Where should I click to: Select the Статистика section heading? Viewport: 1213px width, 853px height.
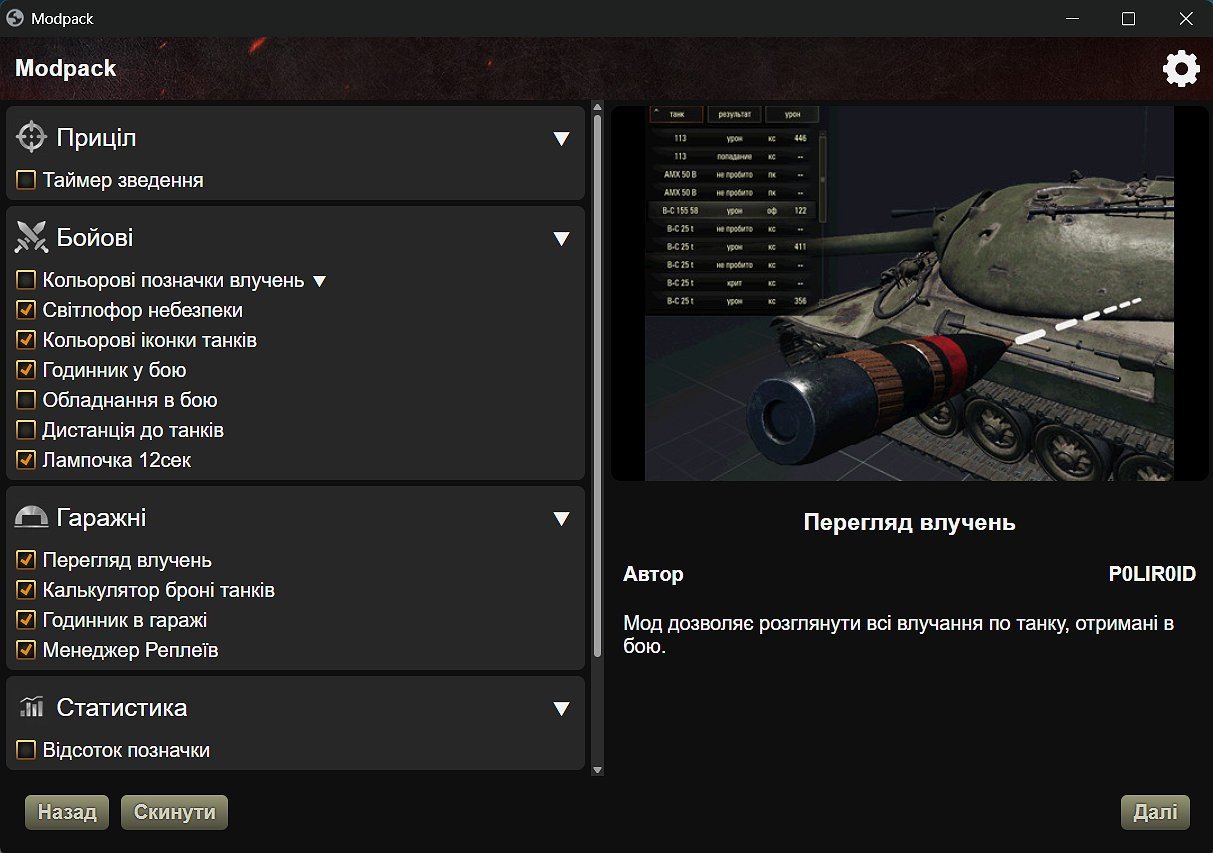point(122,708)
